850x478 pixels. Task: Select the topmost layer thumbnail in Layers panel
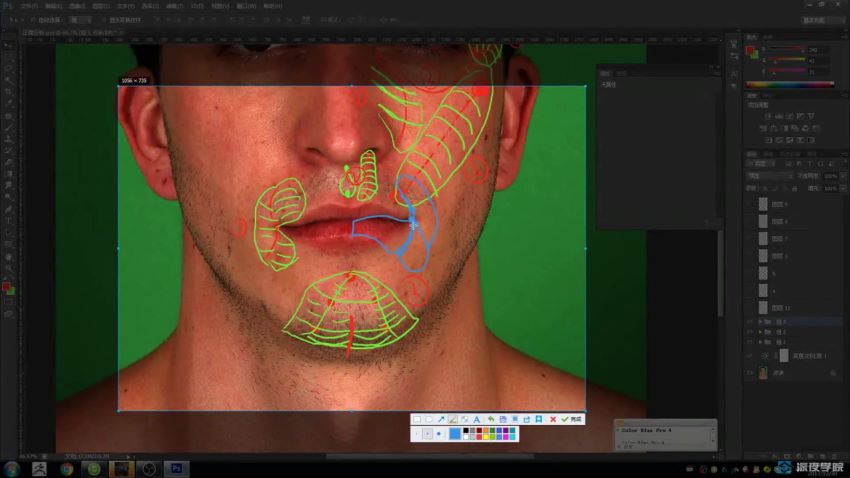[x=763, y=204]
